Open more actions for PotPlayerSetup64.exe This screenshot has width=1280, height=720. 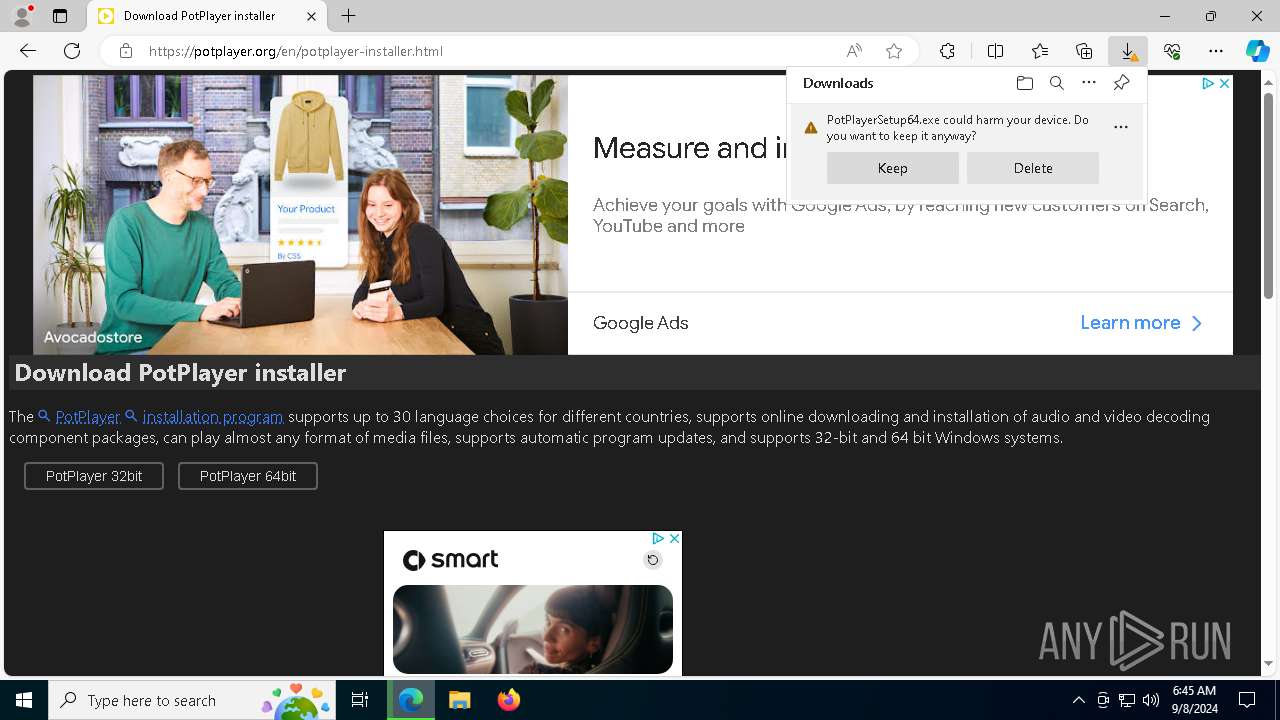tap(1121, 127)
